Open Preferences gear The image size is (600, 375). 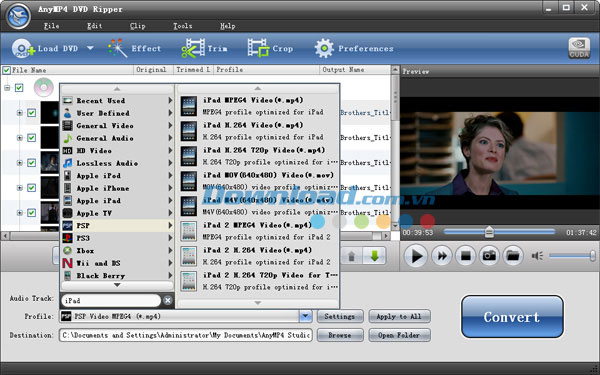pyautogui.click(x=324, y=49)
